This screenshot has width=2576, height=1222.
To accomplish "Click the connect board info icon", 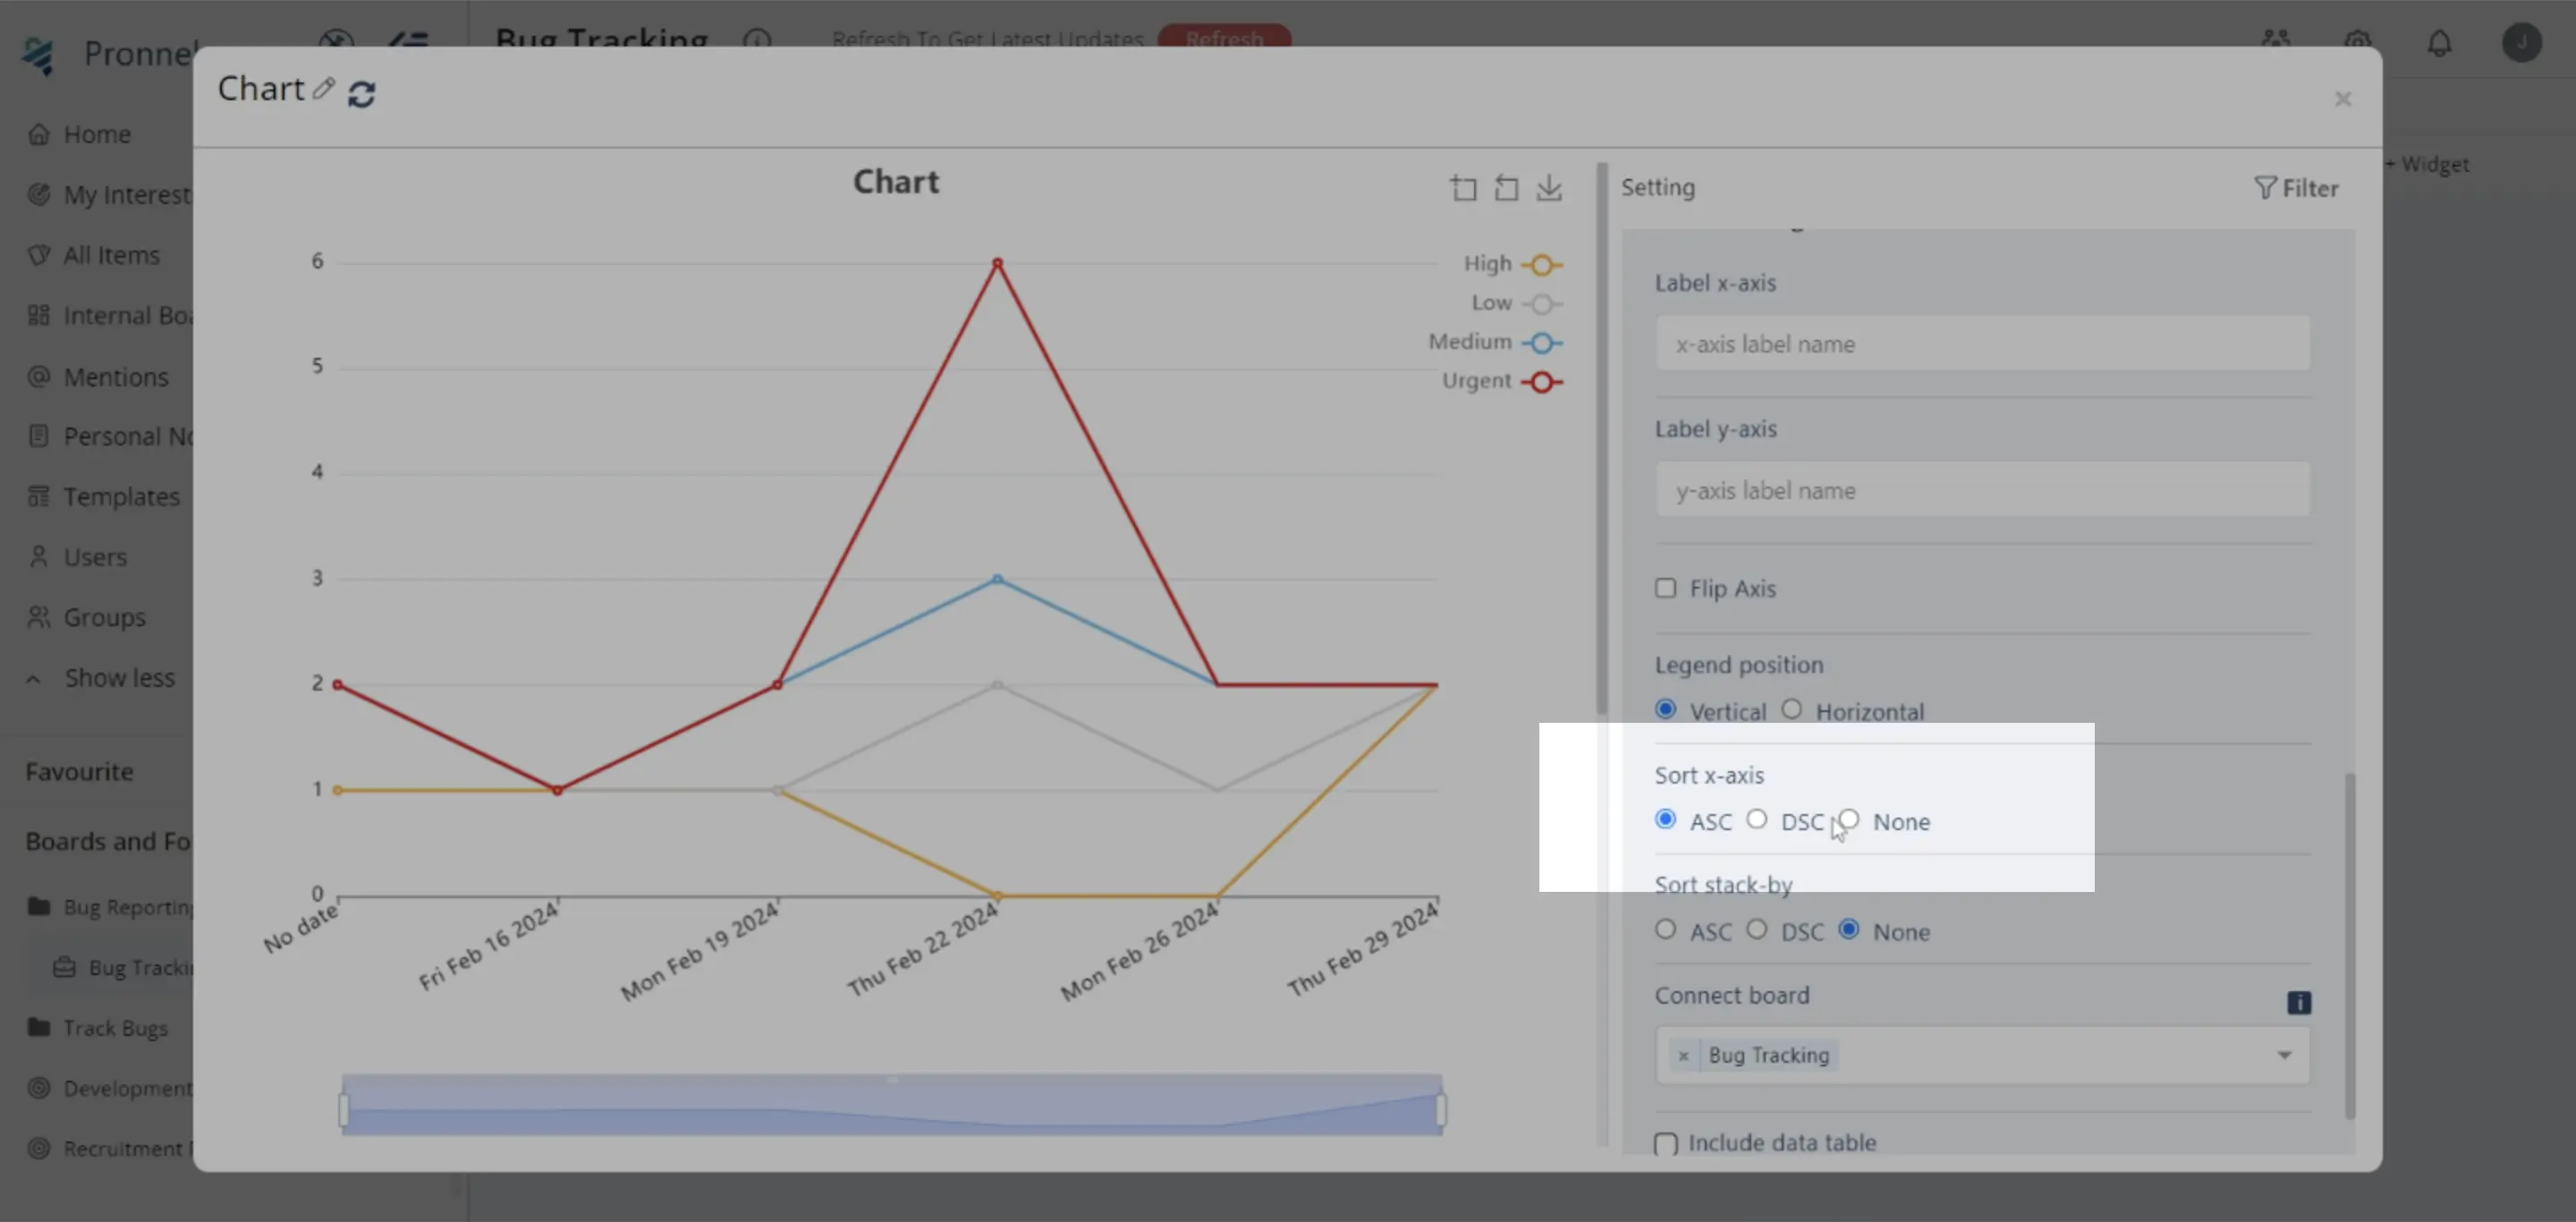I will [2298, 1002].
